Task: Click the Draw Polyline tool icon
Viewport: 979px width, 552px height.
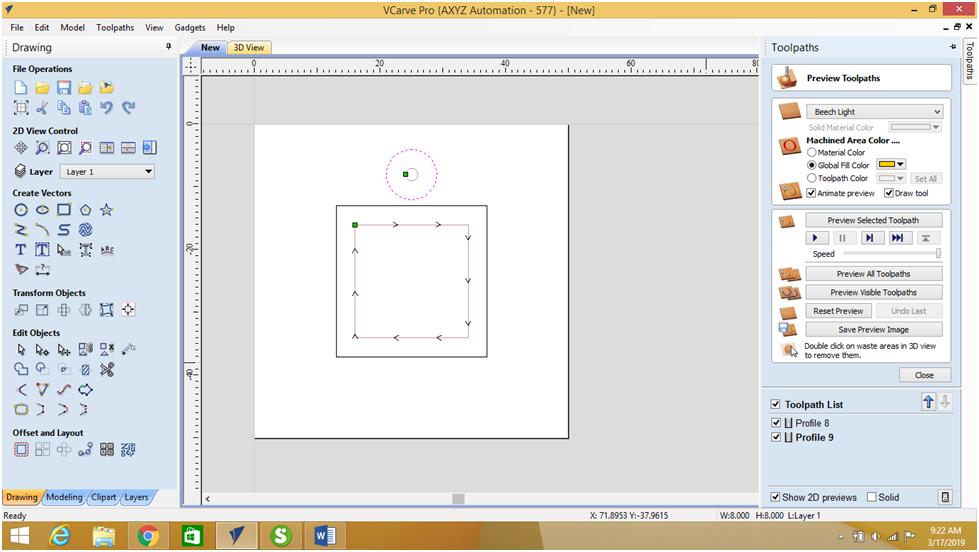Action: click(21, 230)
